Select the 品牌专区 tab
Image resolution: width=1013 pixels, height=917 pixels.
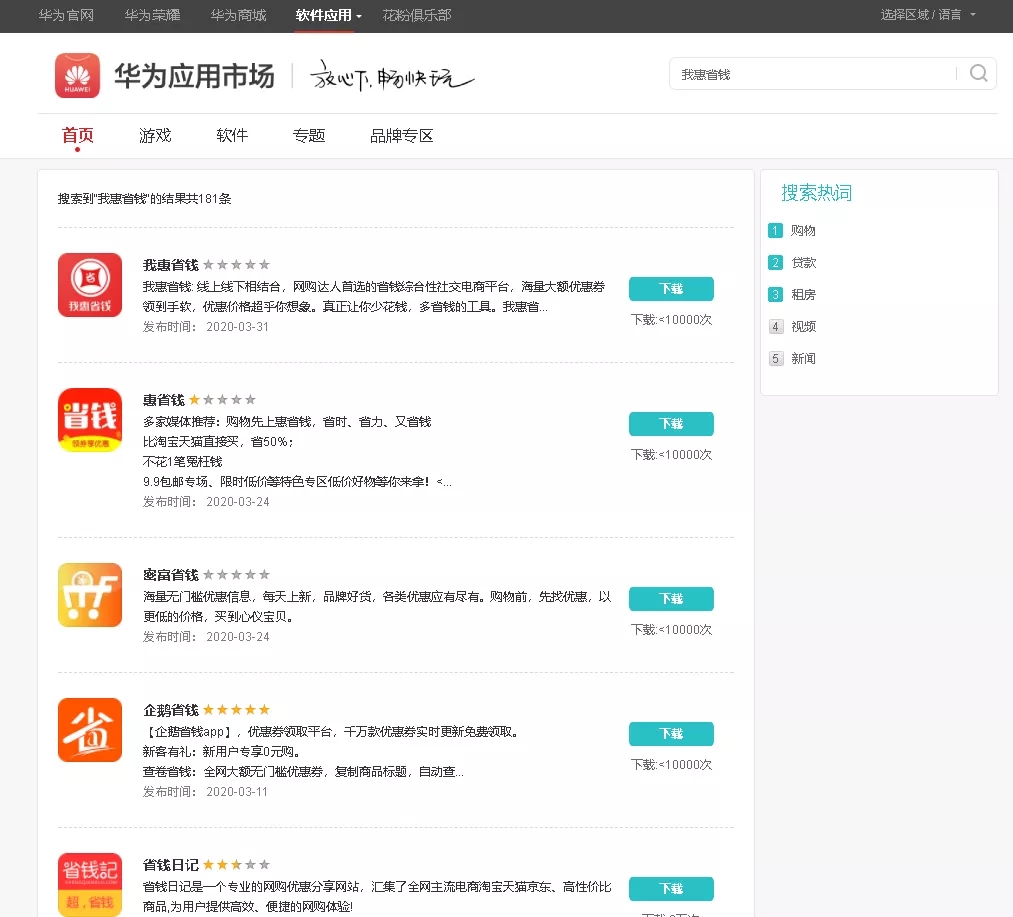401,136
